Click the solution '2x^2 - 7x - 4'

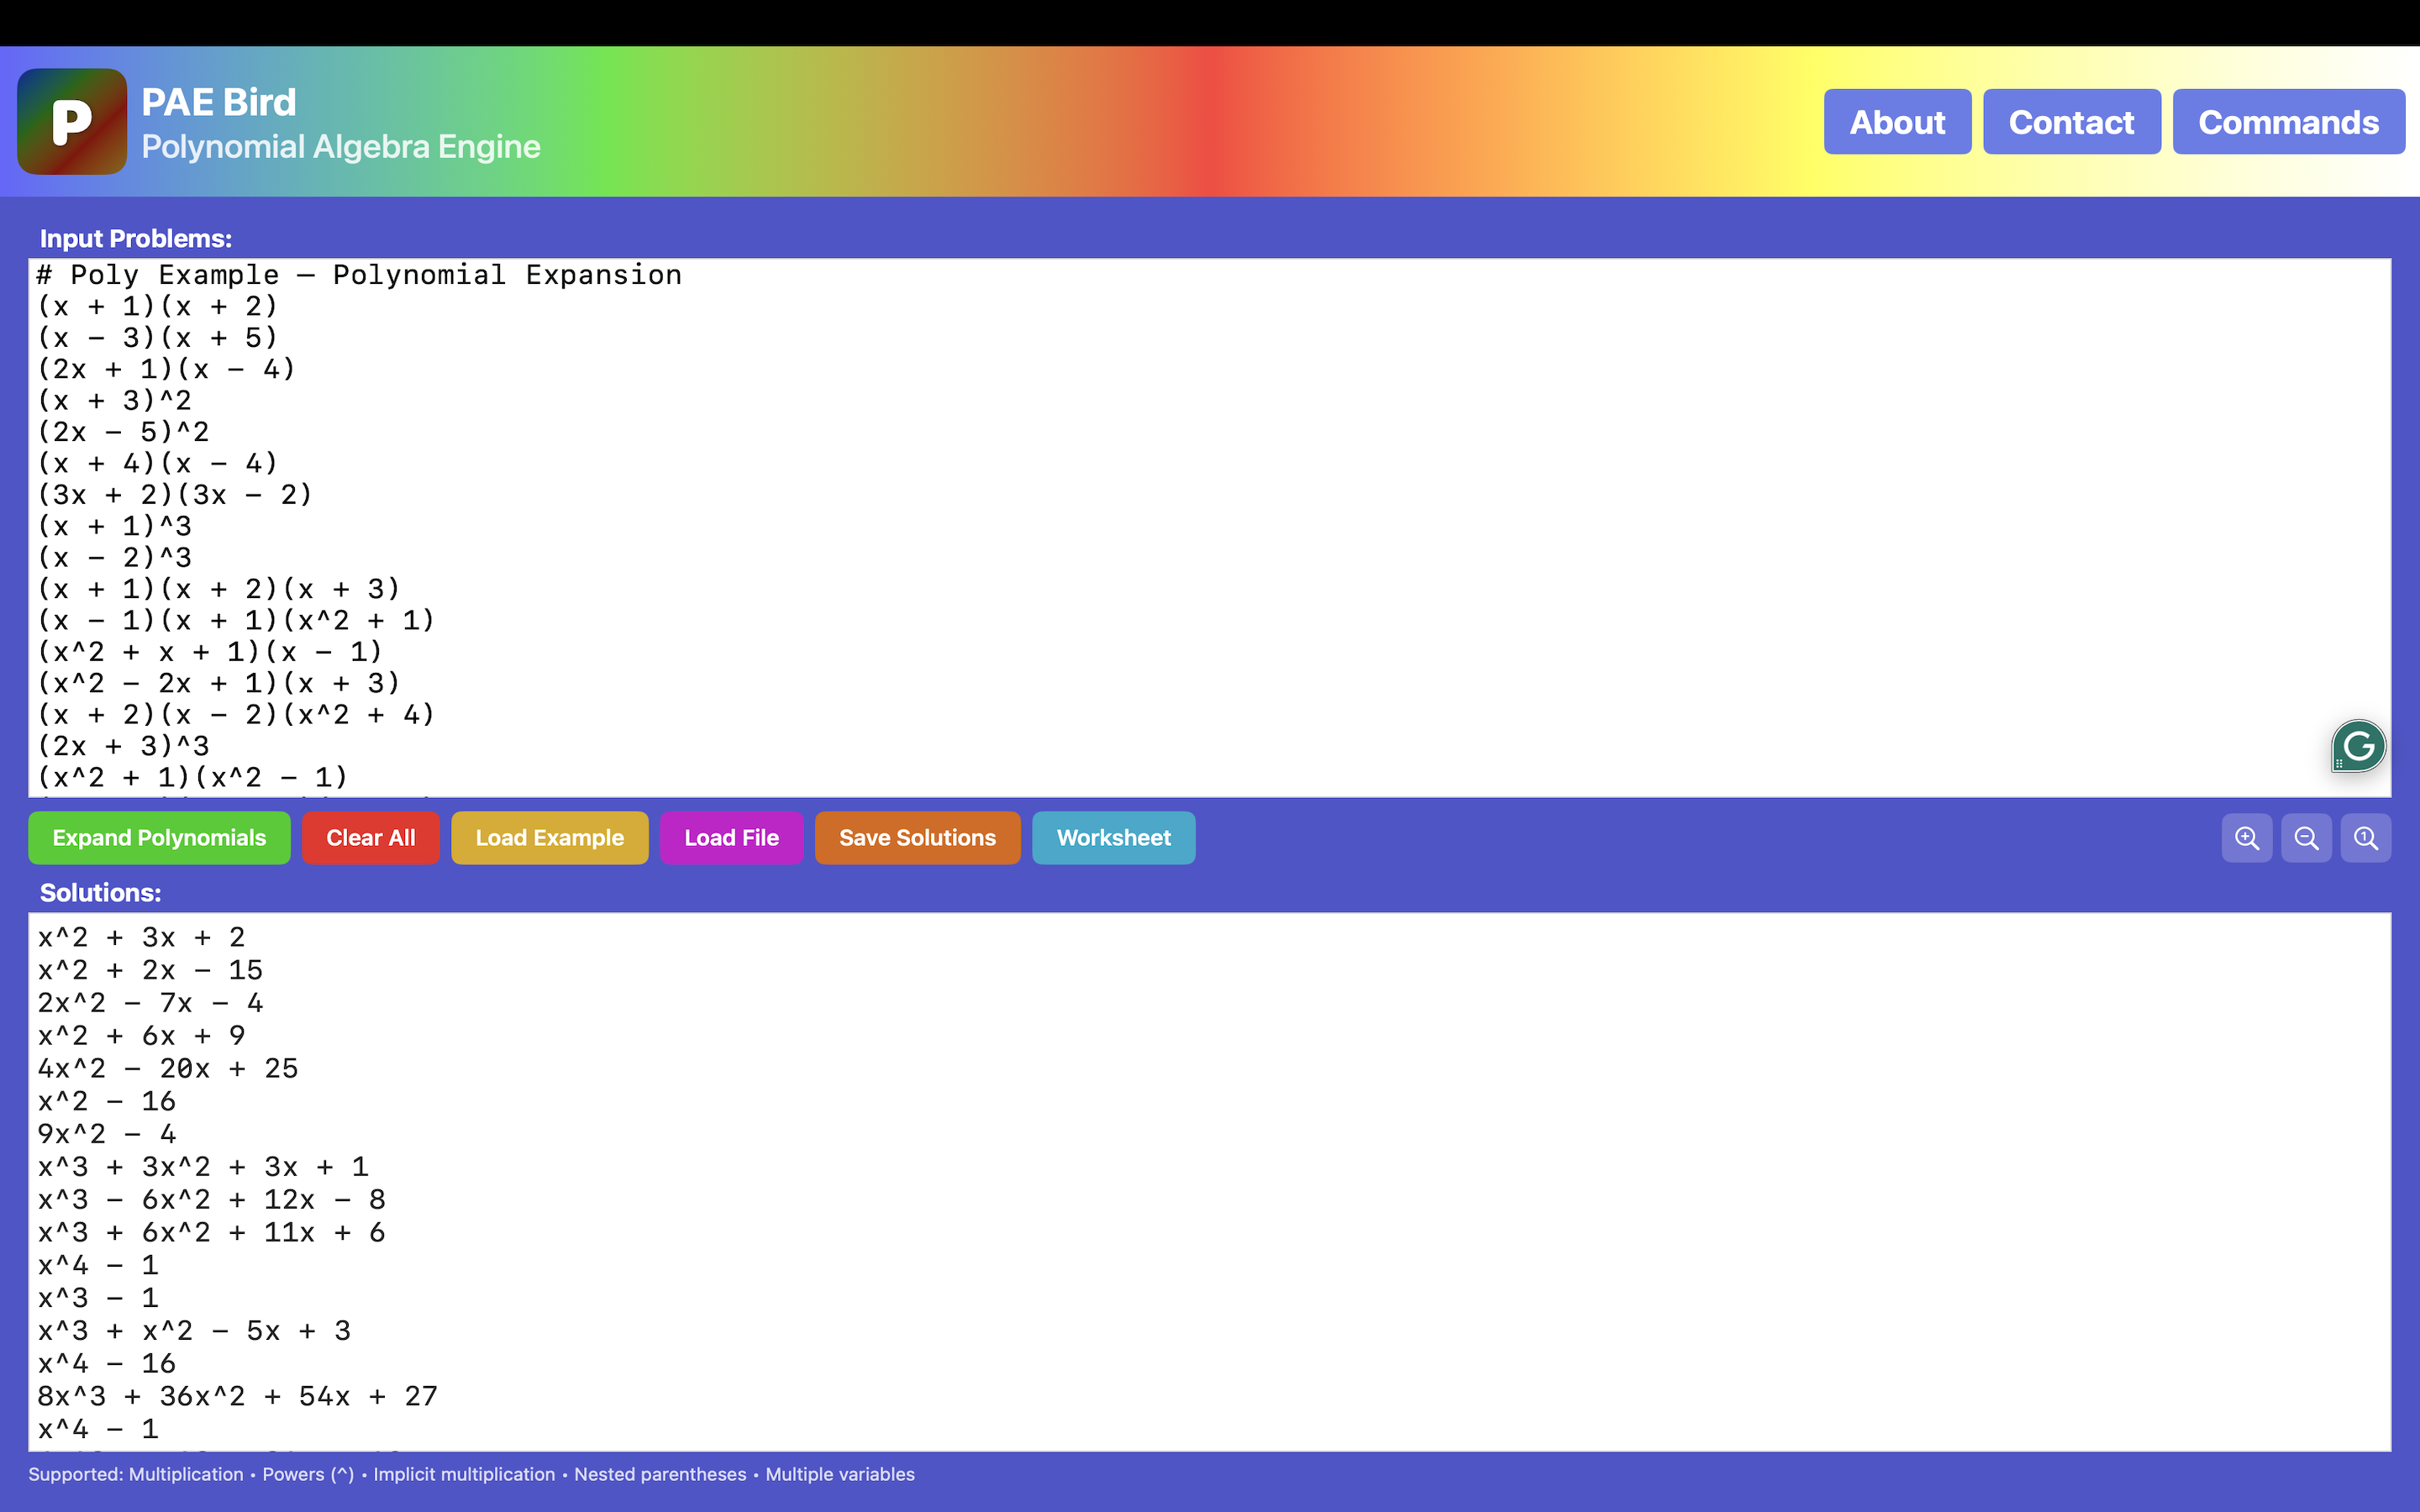[x=150, y=1003]
